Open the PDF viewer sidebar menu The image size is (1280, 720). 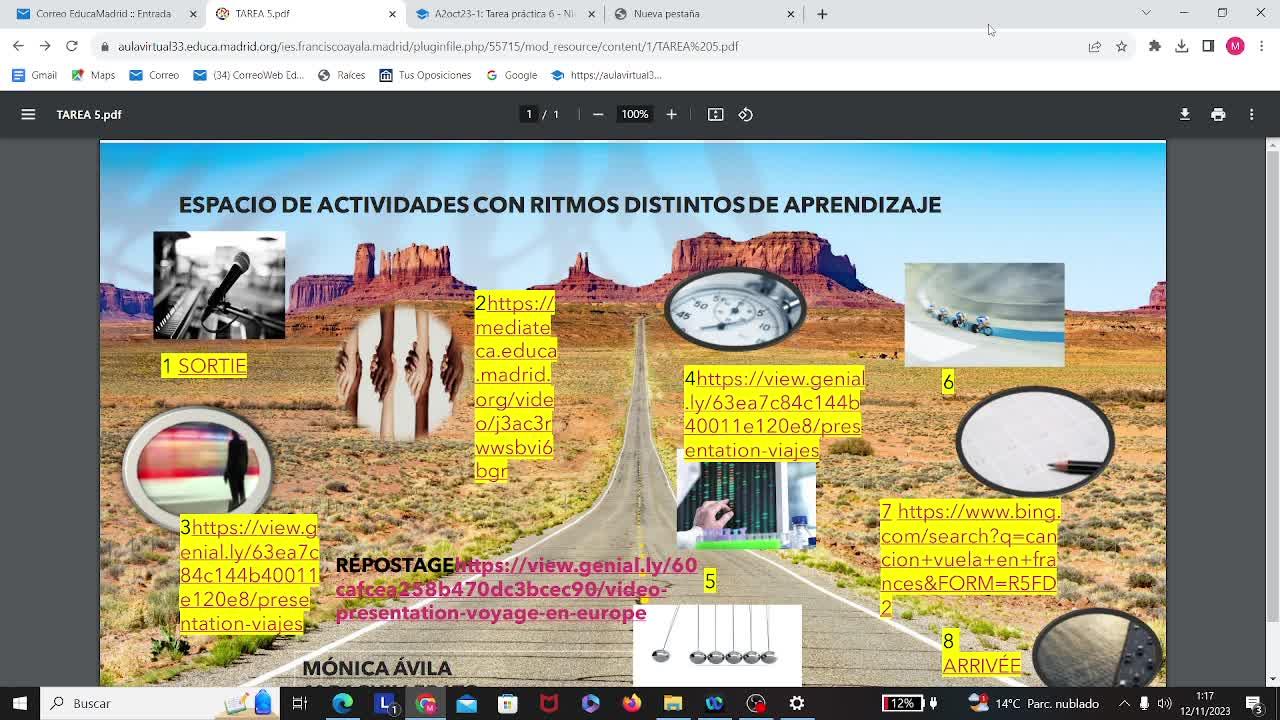pos(28,114)
